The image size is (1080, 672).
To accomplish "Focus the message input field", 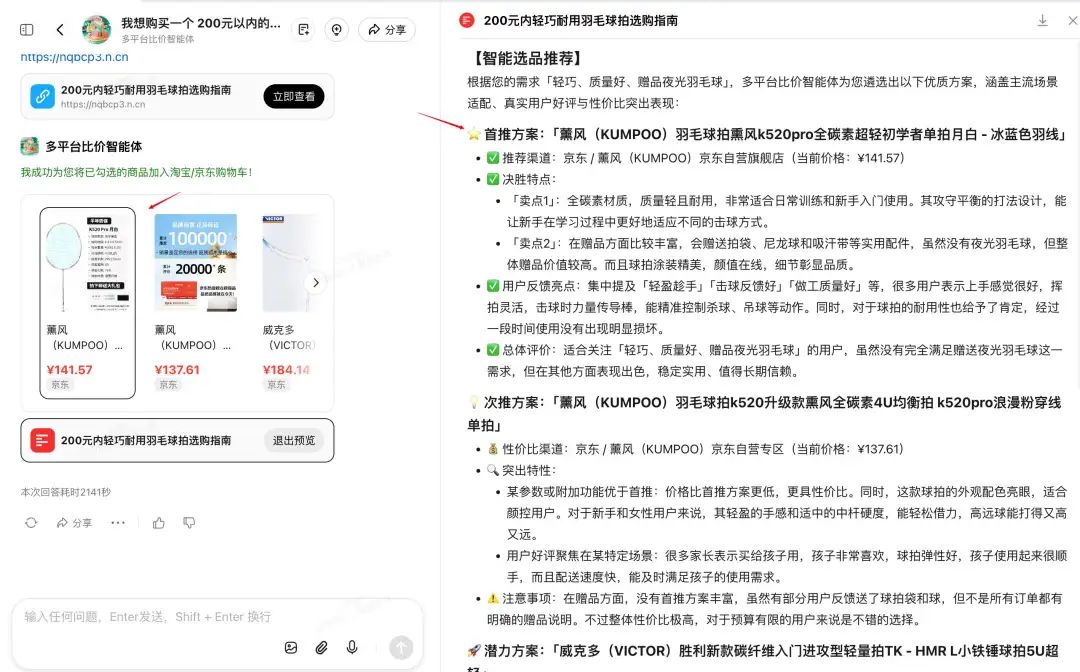I will pyautogui.click(x=217, y=617).
